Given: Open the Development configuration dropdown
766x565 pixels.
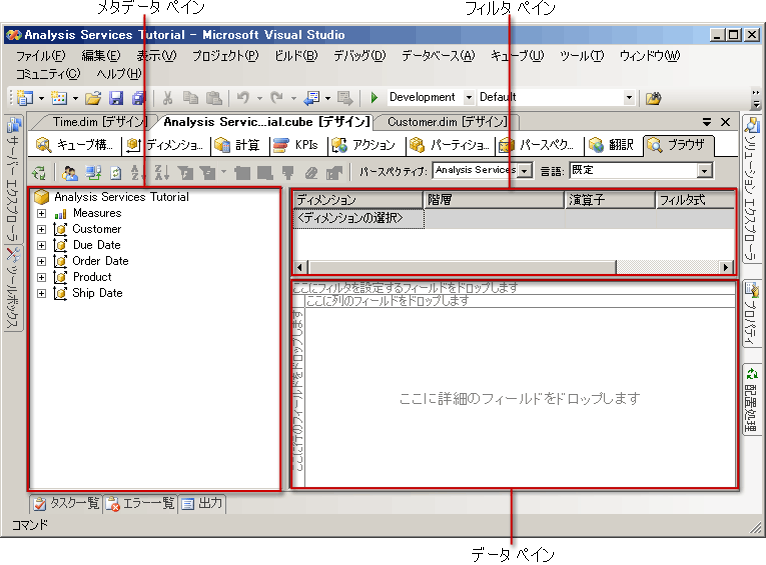Looking at the screenshot, I should click(x=469, y=98).
